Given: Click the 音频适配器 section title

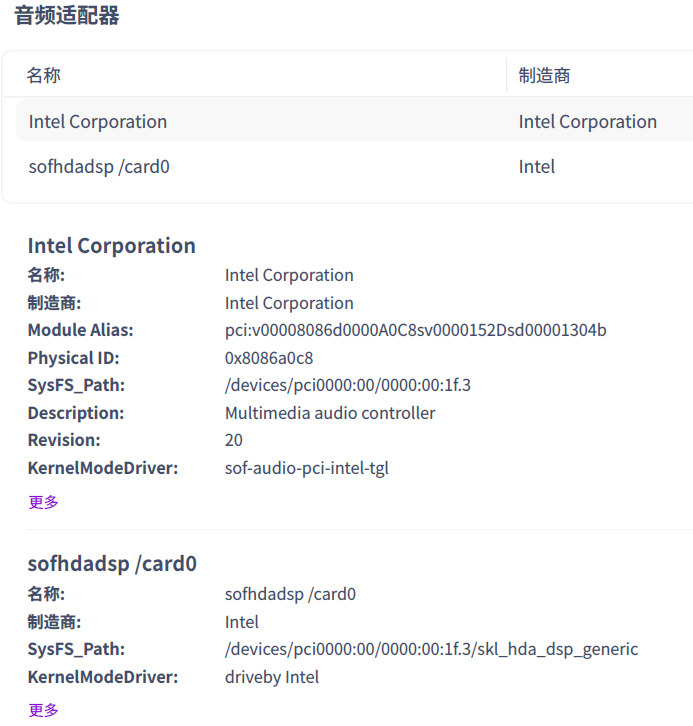Looking at the screenshot, I should (x=67, y=16).
